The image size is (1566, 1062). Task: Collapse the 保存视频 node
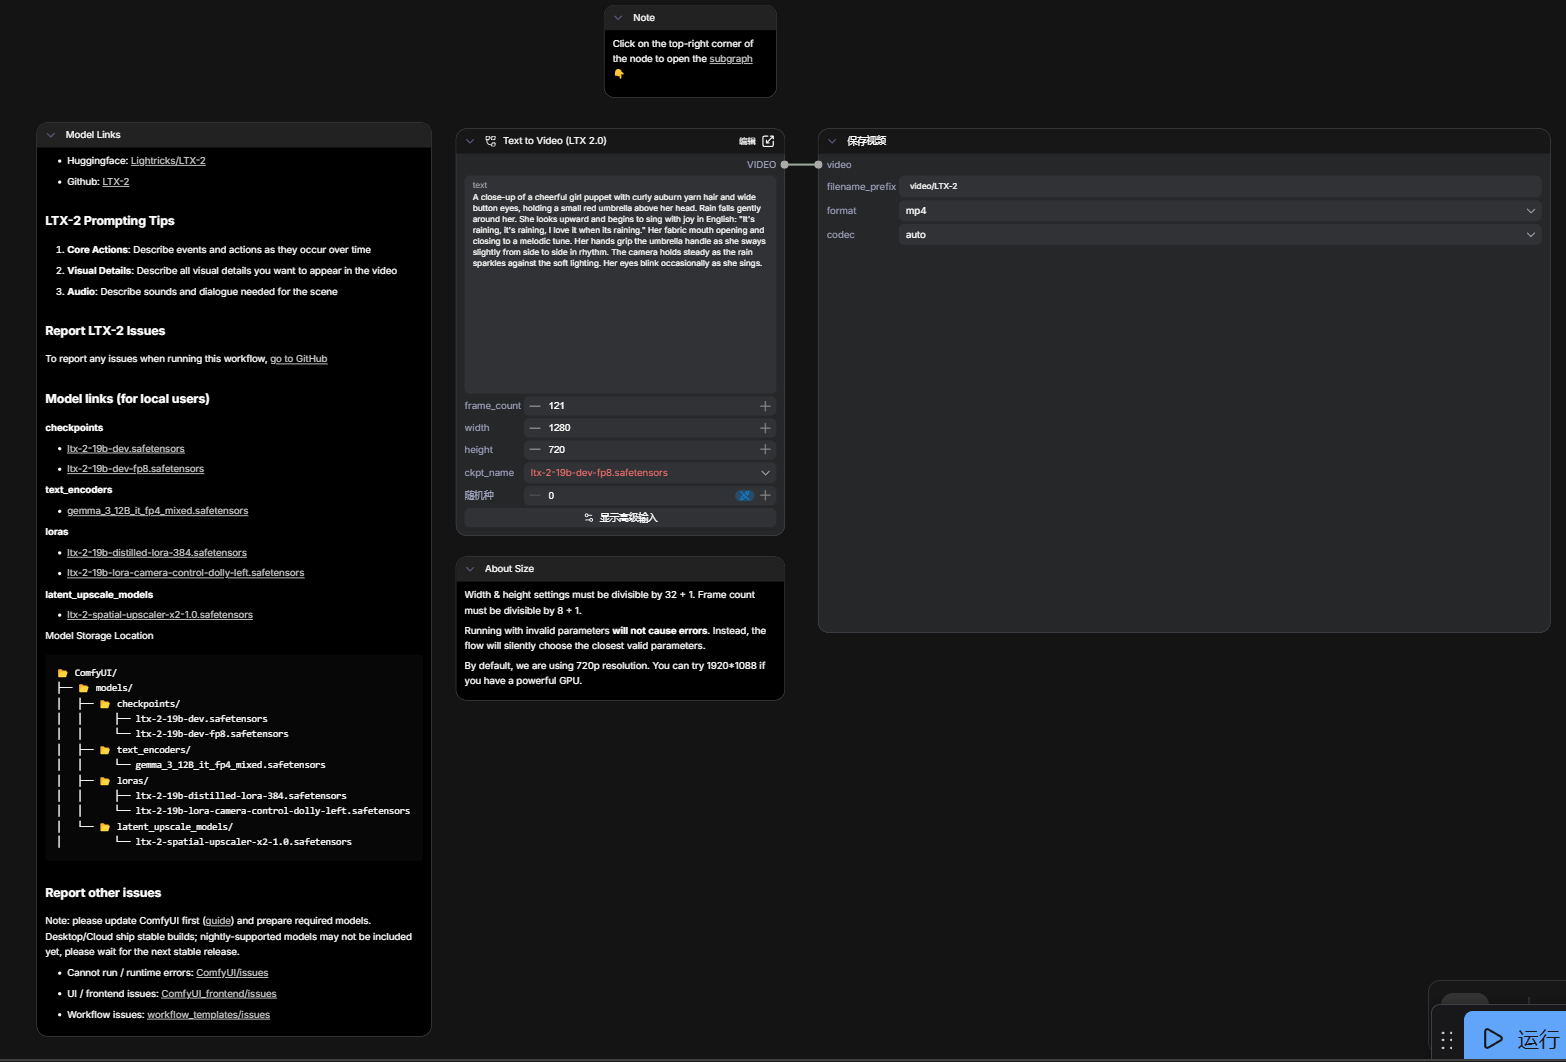832,141
